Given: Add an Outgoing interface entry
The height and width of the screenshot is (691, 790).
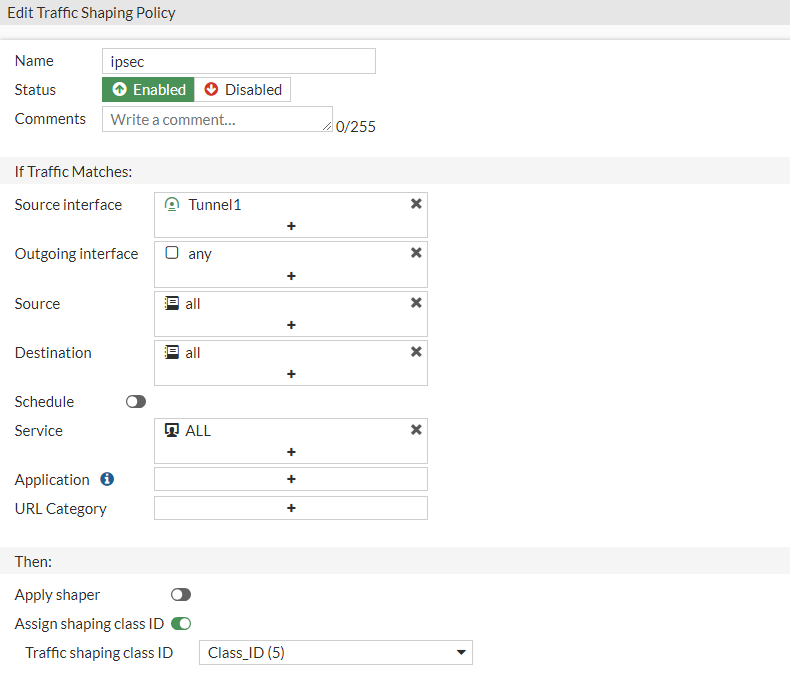Looking at the screenshot, I should 291,276.
